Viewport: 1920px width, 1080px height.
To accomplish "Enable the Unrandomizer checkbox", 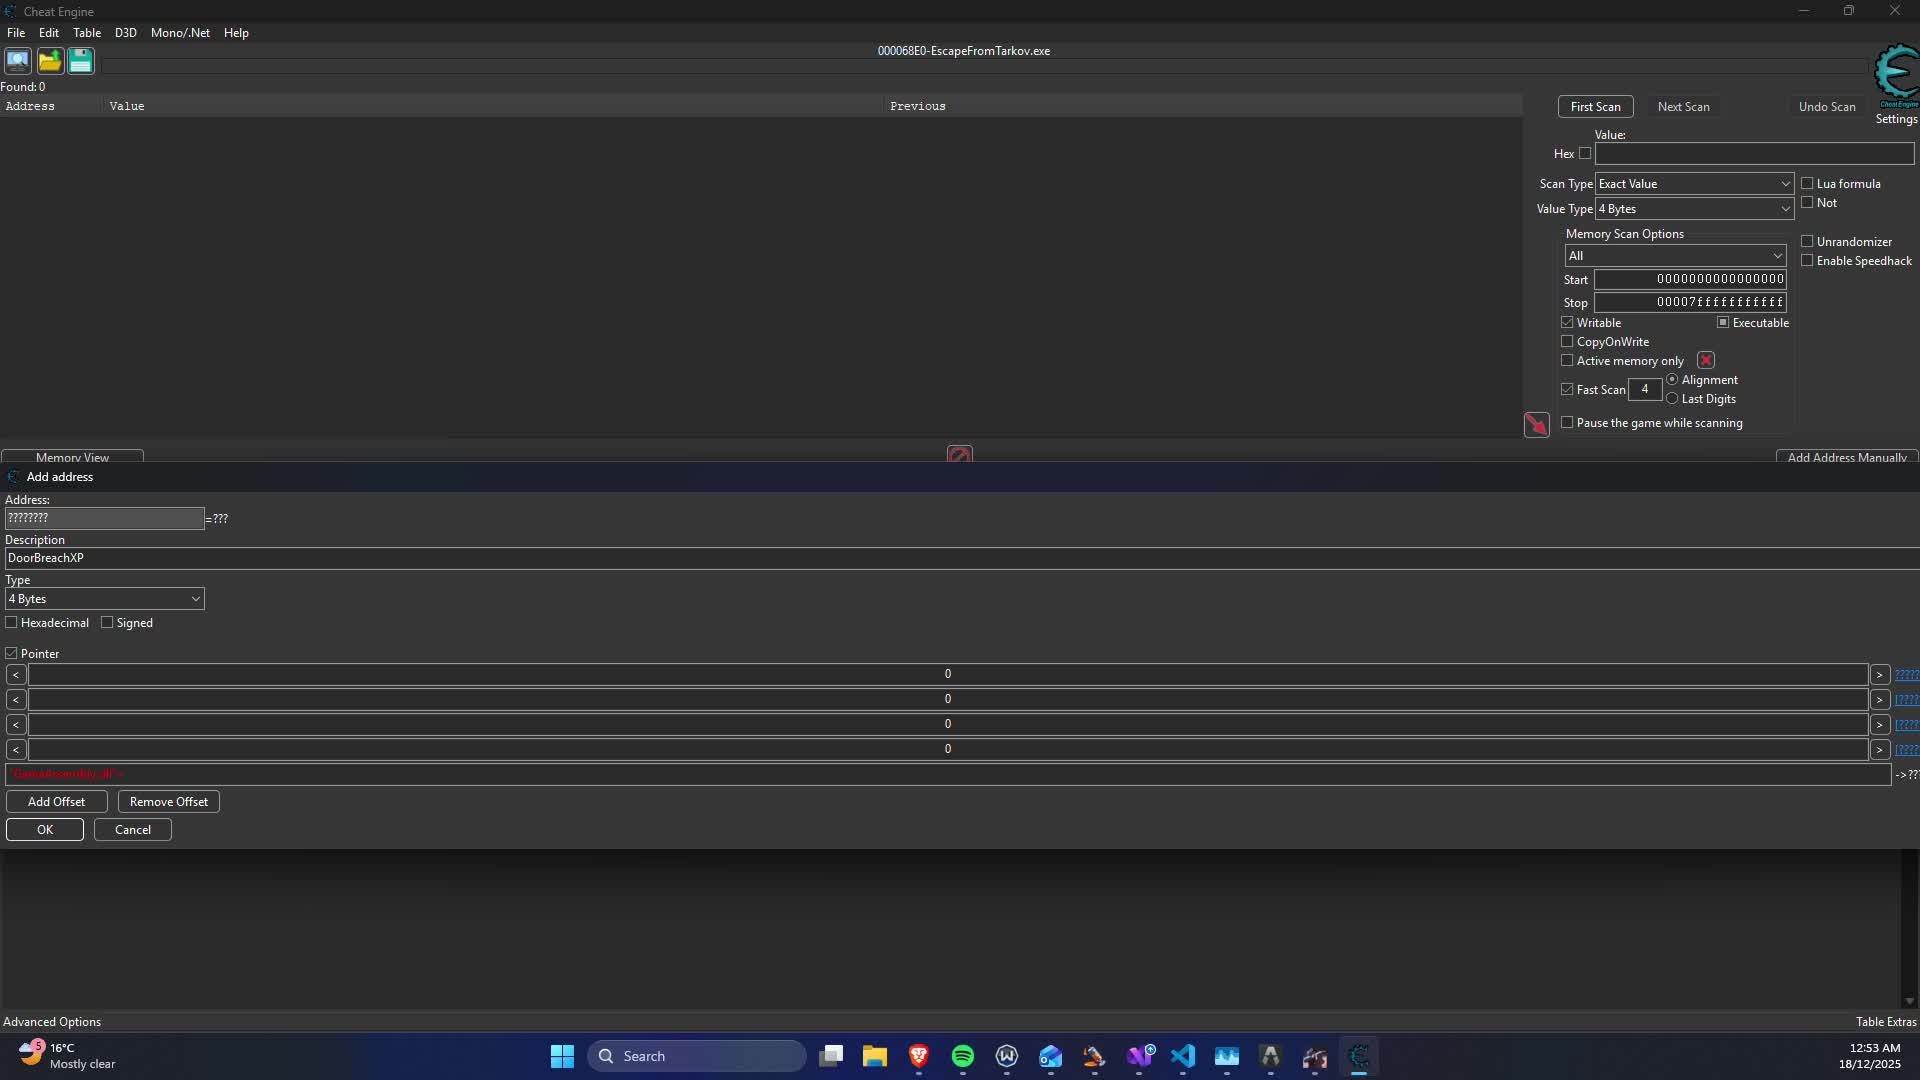I will click(1807, 242).
